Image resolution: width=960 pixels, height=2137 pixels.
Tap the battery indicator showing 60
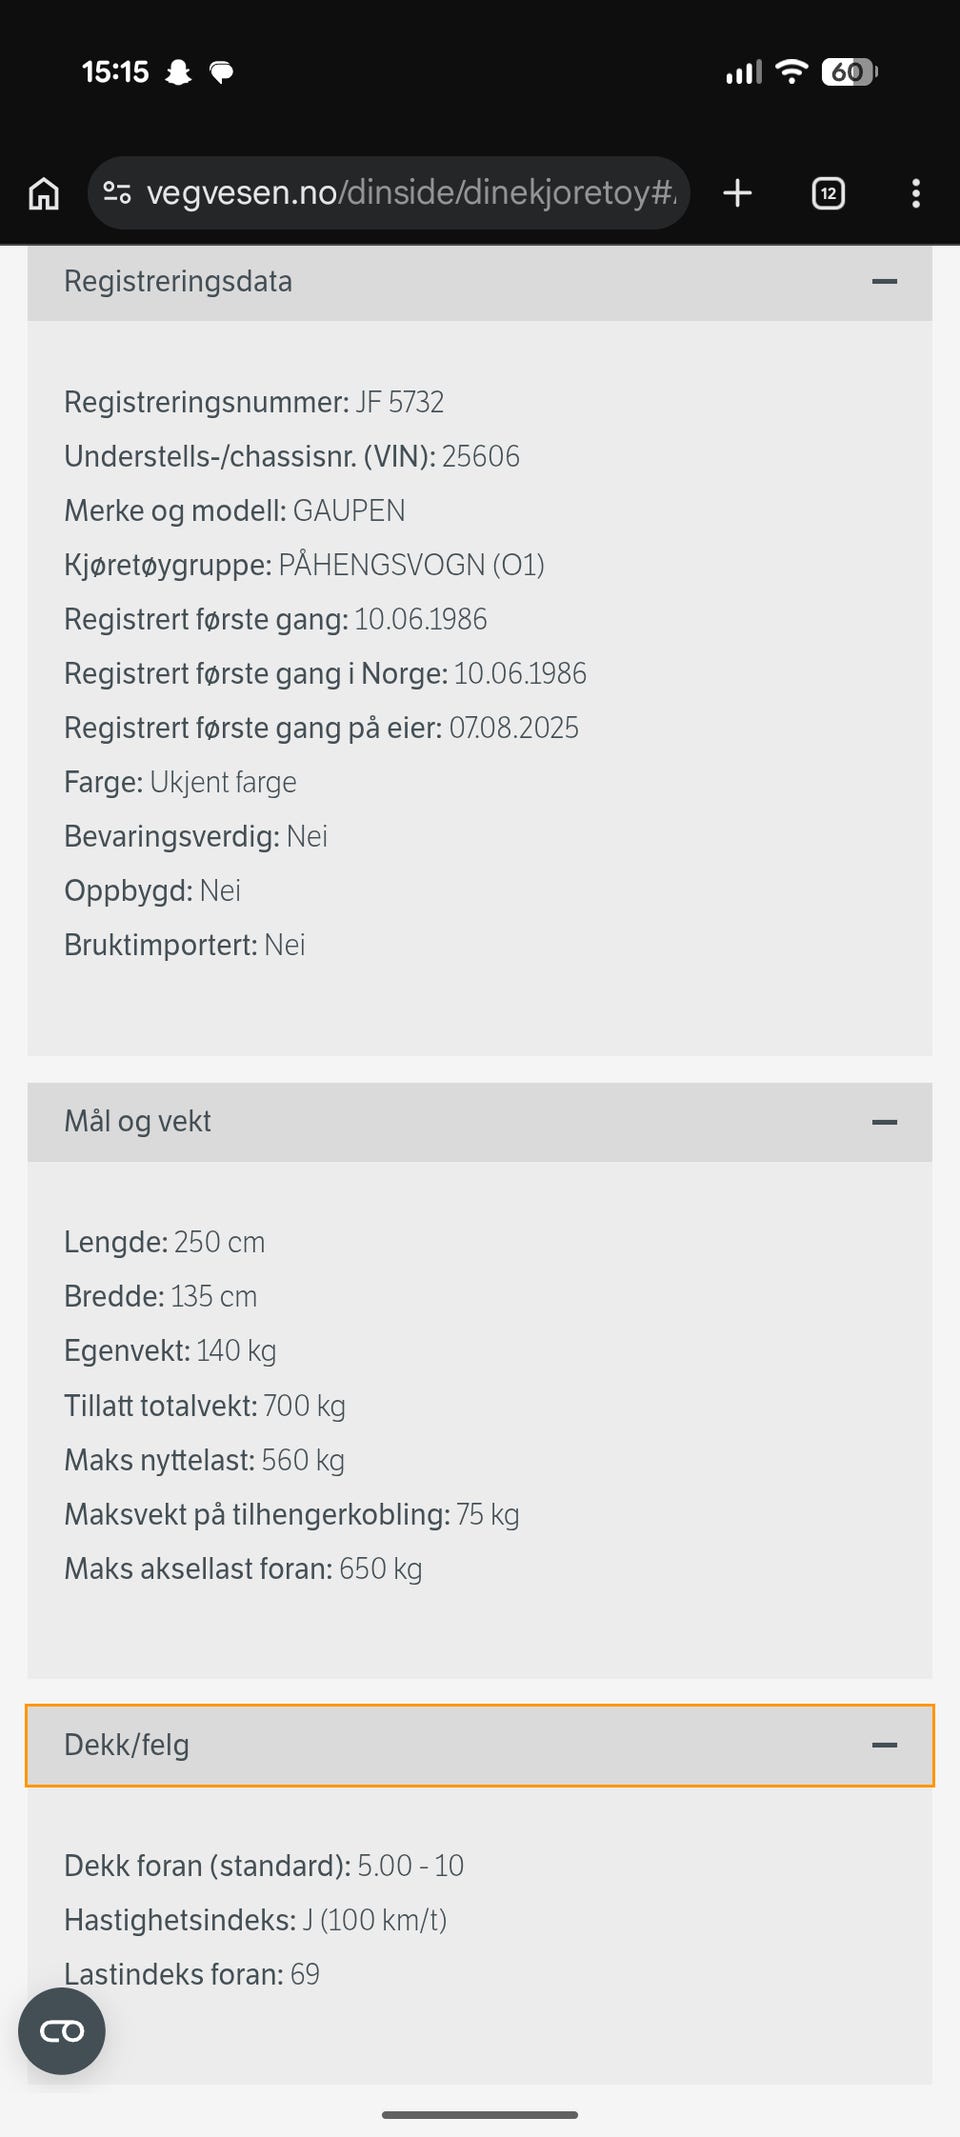point(849,72)
